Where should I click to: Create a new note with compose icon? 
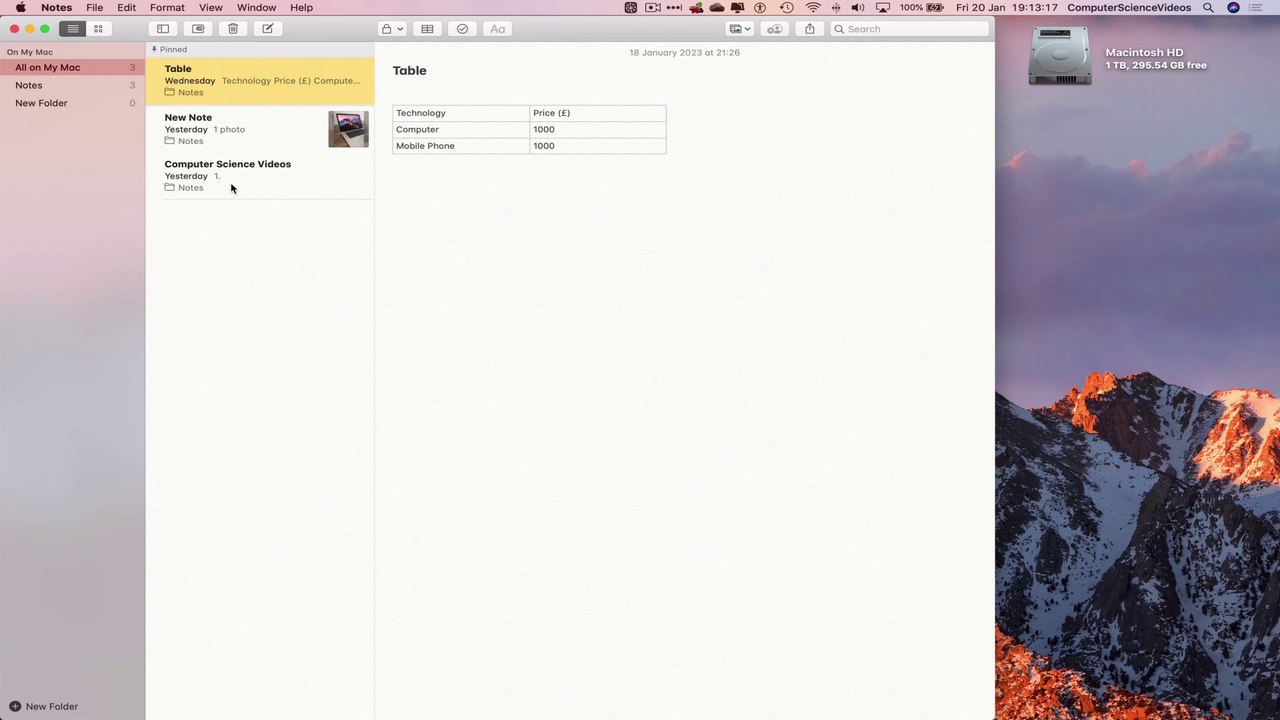point(268,29)
